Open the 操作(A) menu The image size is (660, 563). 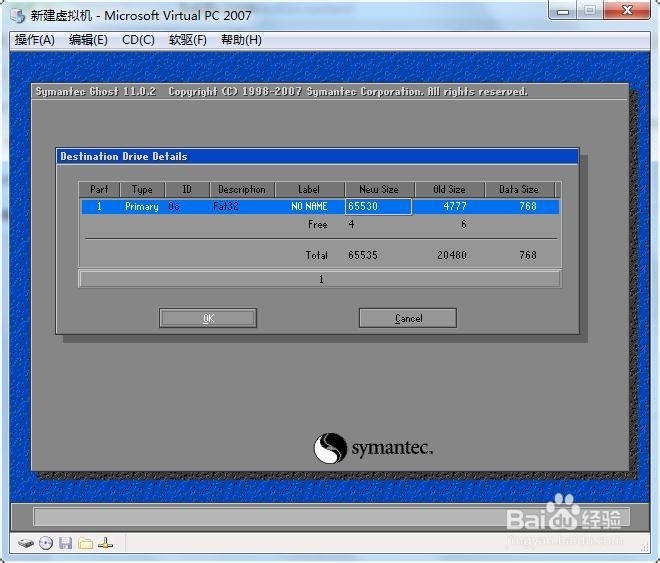pos(35,40)
